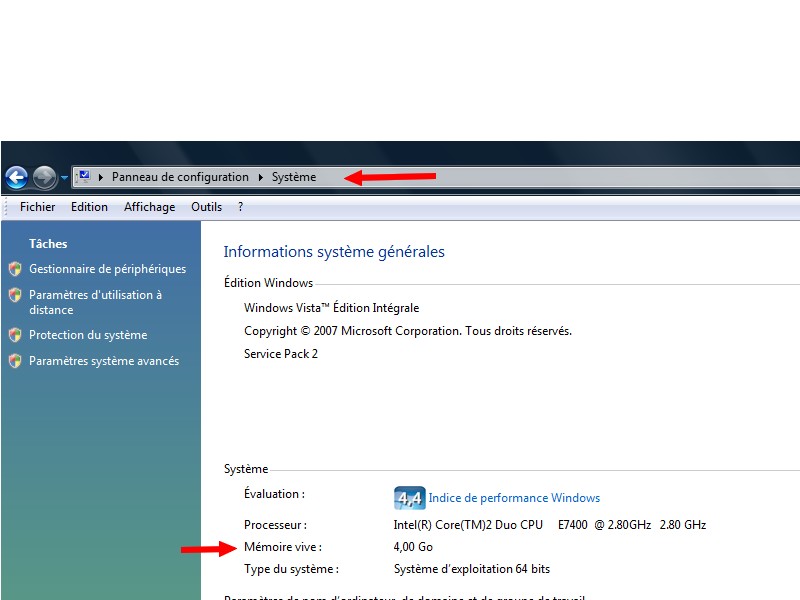
Task: Click shield icon beside Protection du système
Action: pos(15,335)
